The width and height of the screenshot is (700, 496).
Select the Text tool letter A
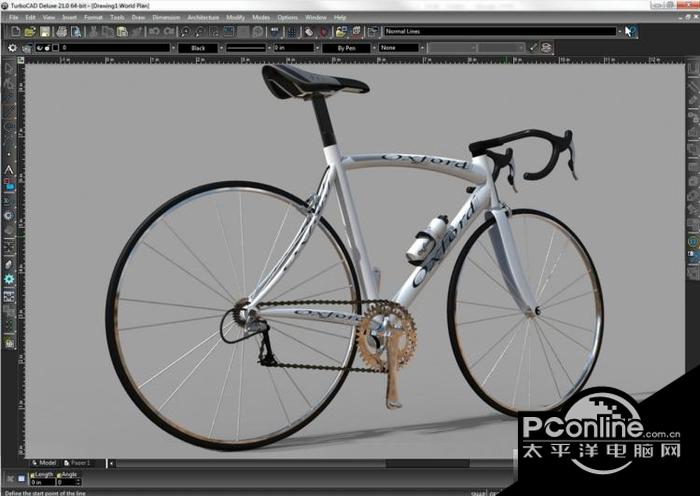(x=9, y=170)
